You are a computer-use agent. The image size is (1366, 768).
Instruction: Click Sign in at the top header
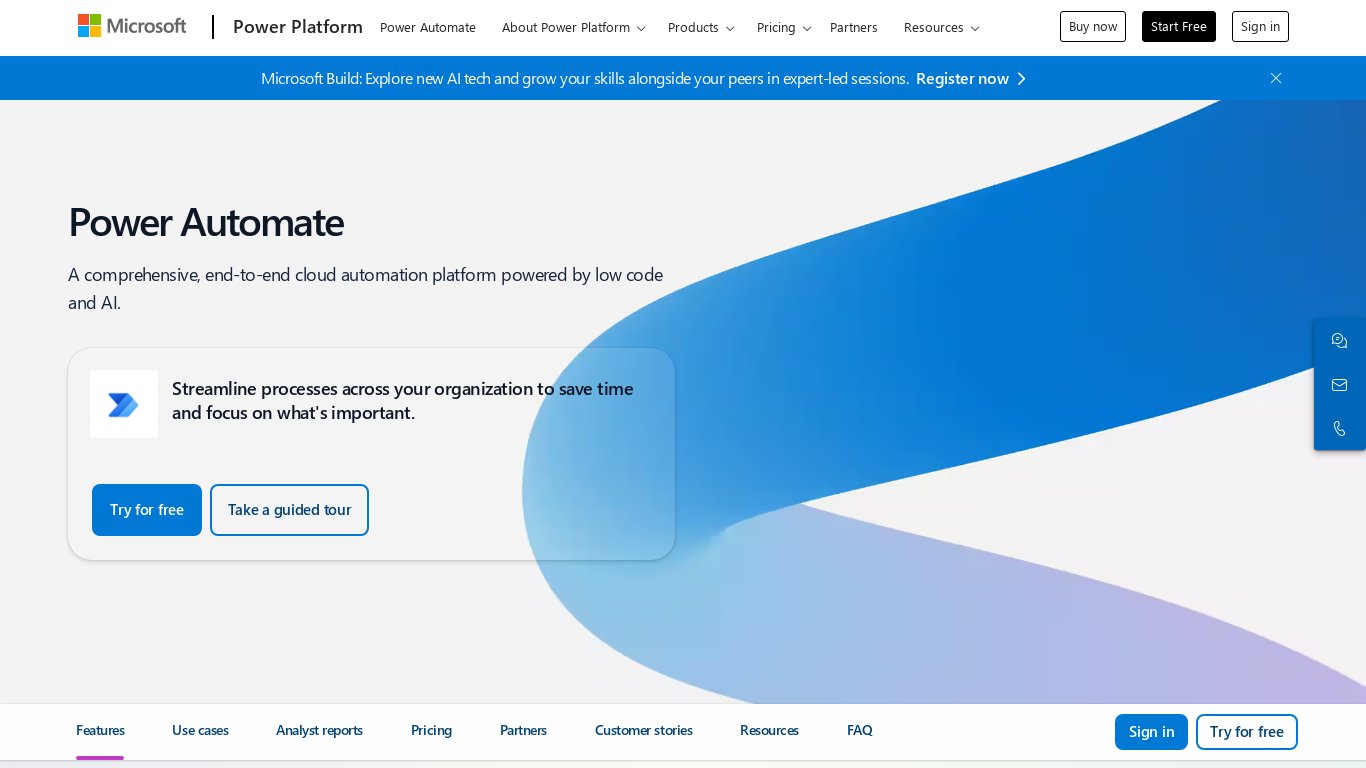click(x=1260, y=27)
